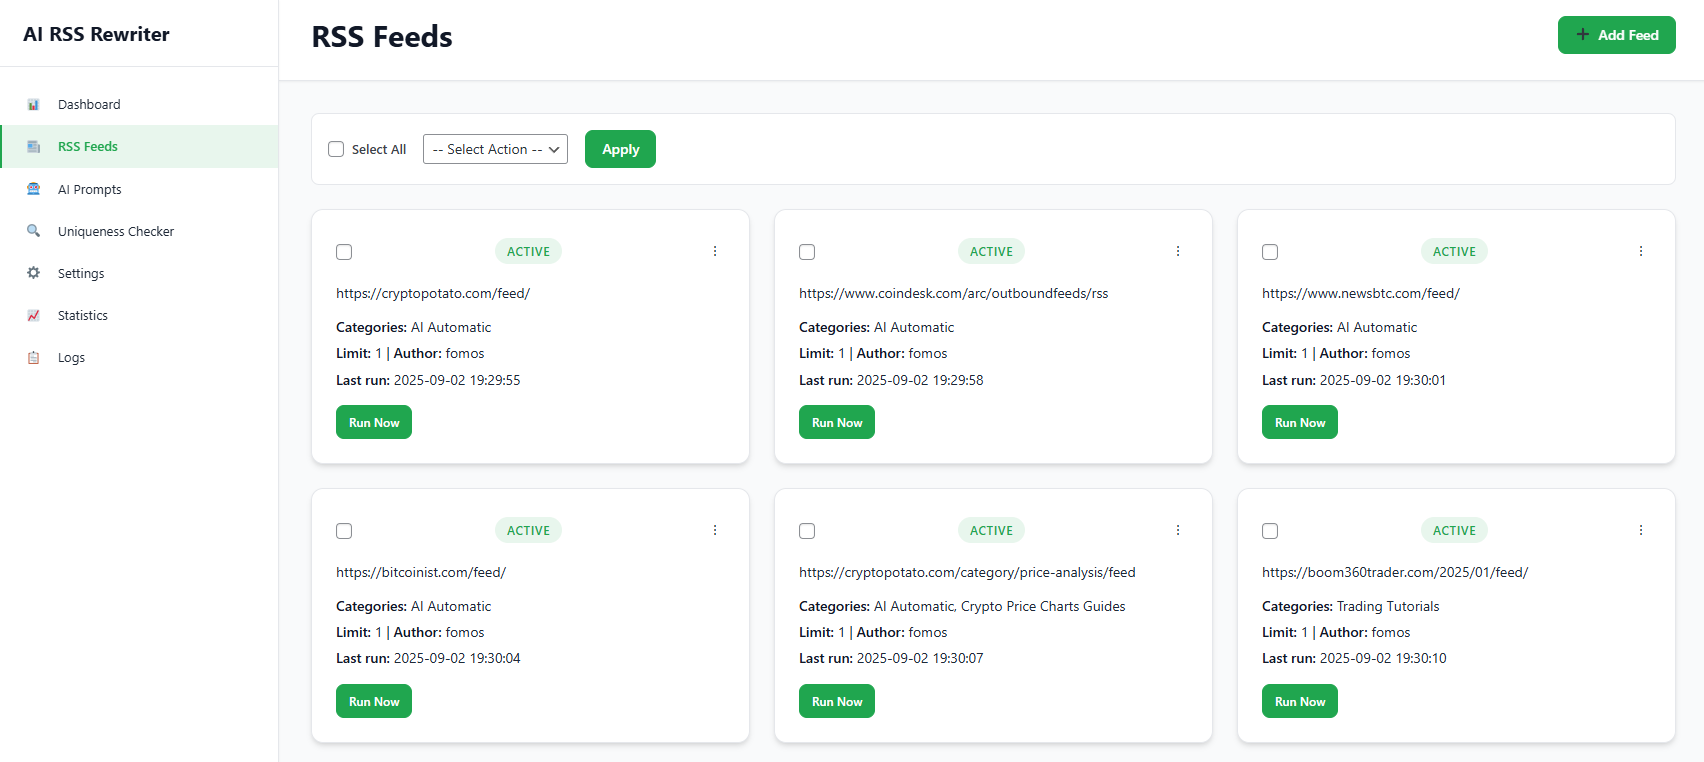
Task: Click the Dashboard chart icon in sidebar
Action: pyautogui.click(x=33, y=105)
